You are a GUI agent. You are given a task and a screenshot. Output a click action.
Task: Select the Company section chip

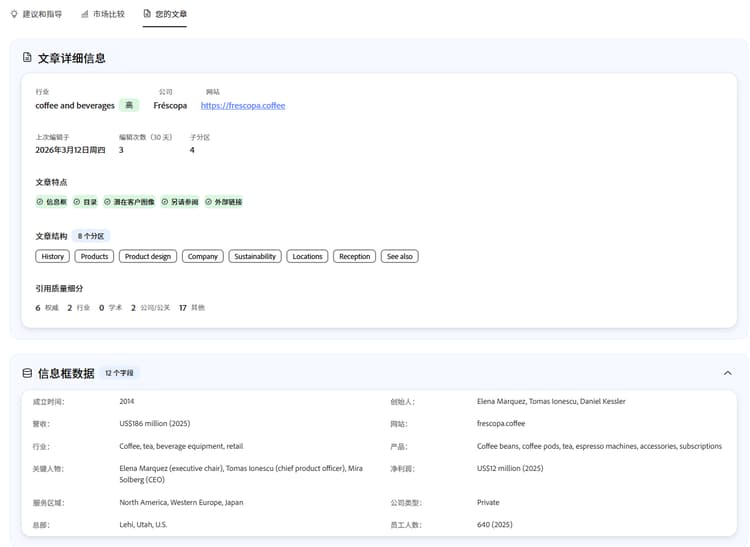coord(203,256)
